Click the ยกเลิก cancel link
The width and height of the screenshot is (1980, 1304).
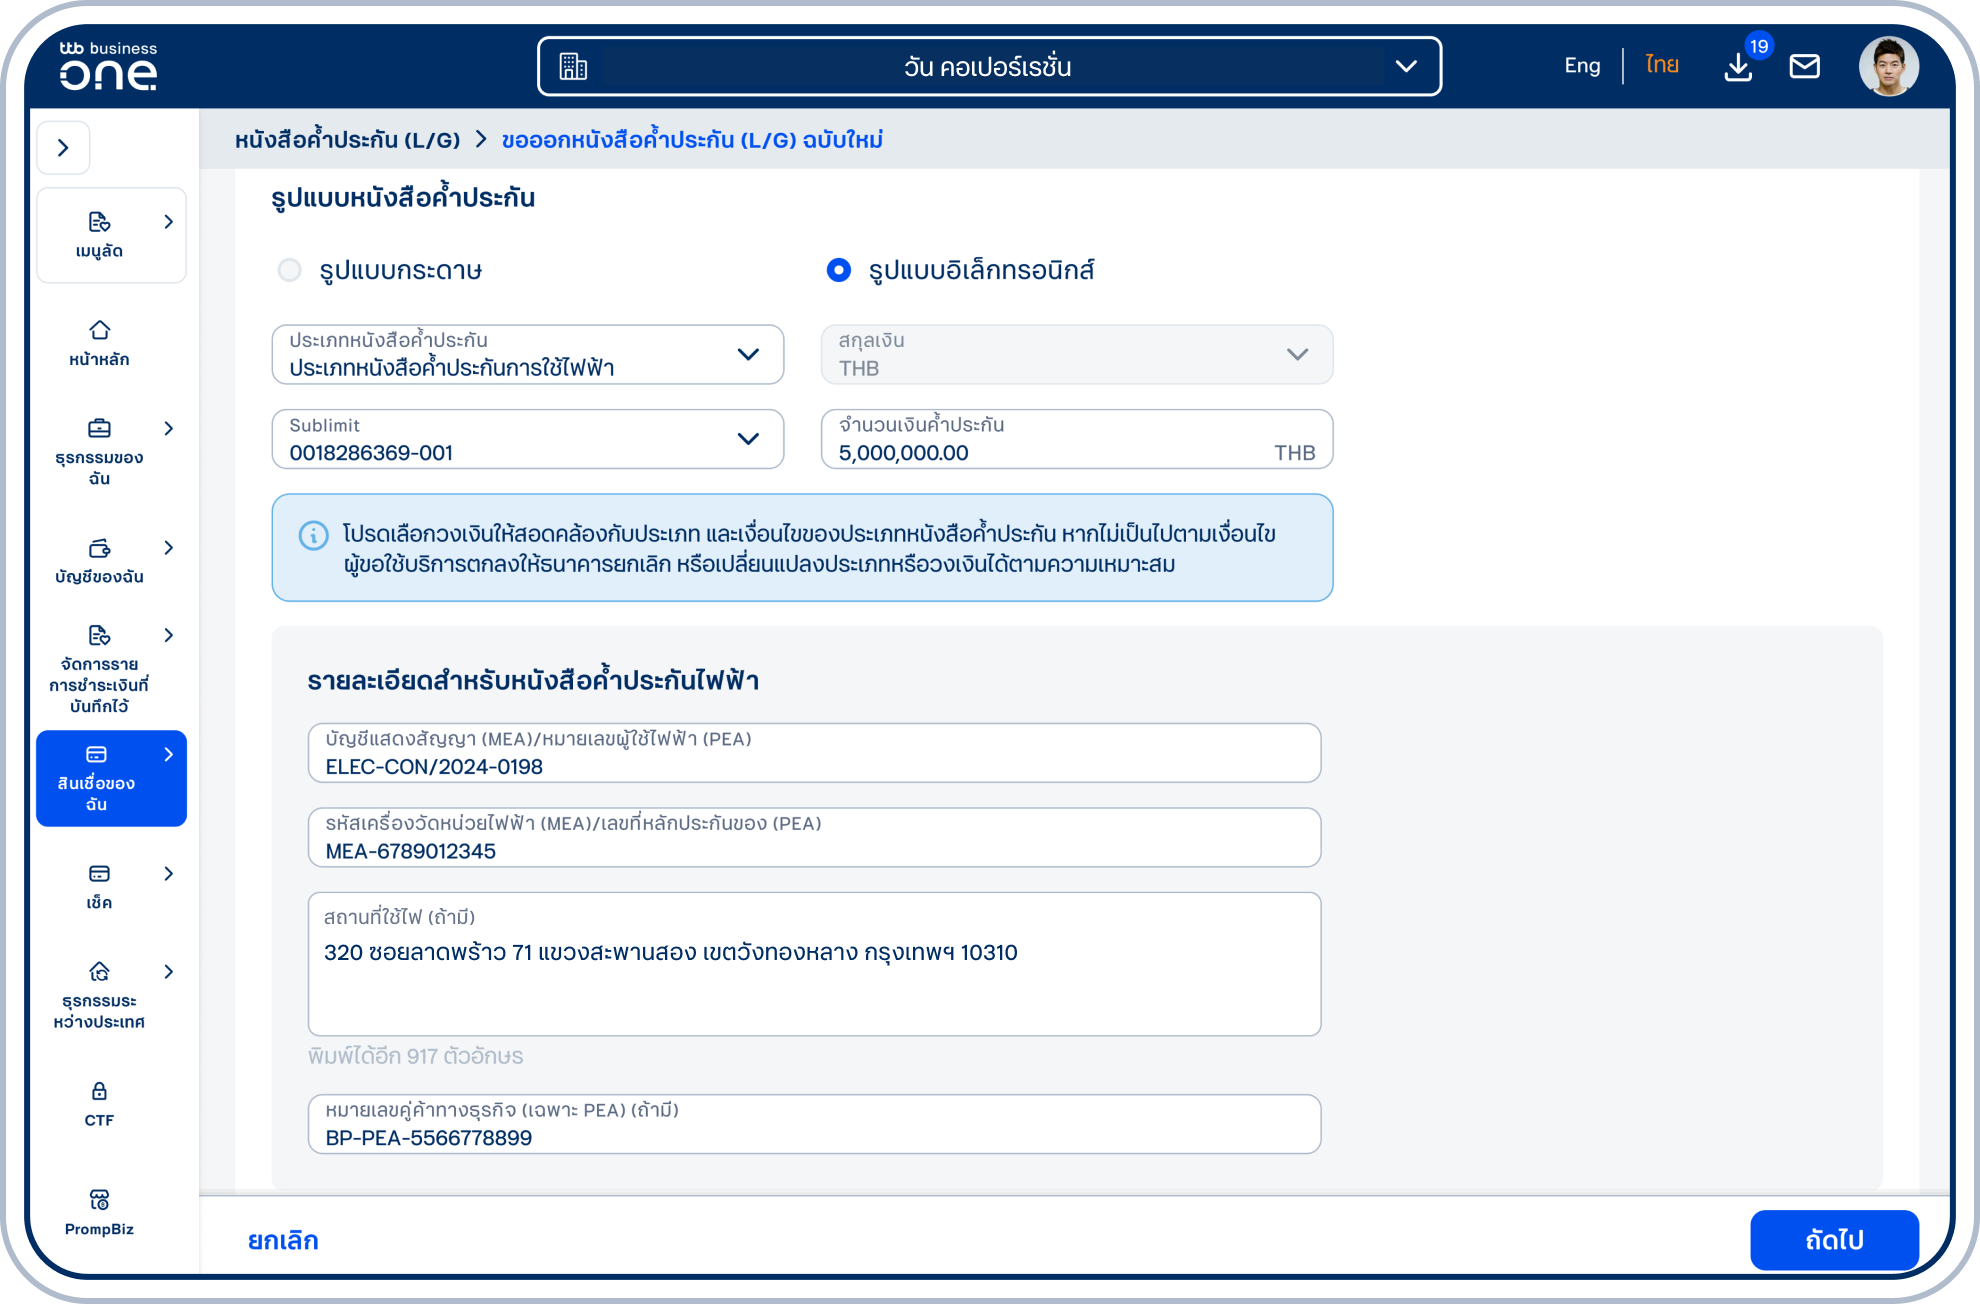(x=283, y=1240)
